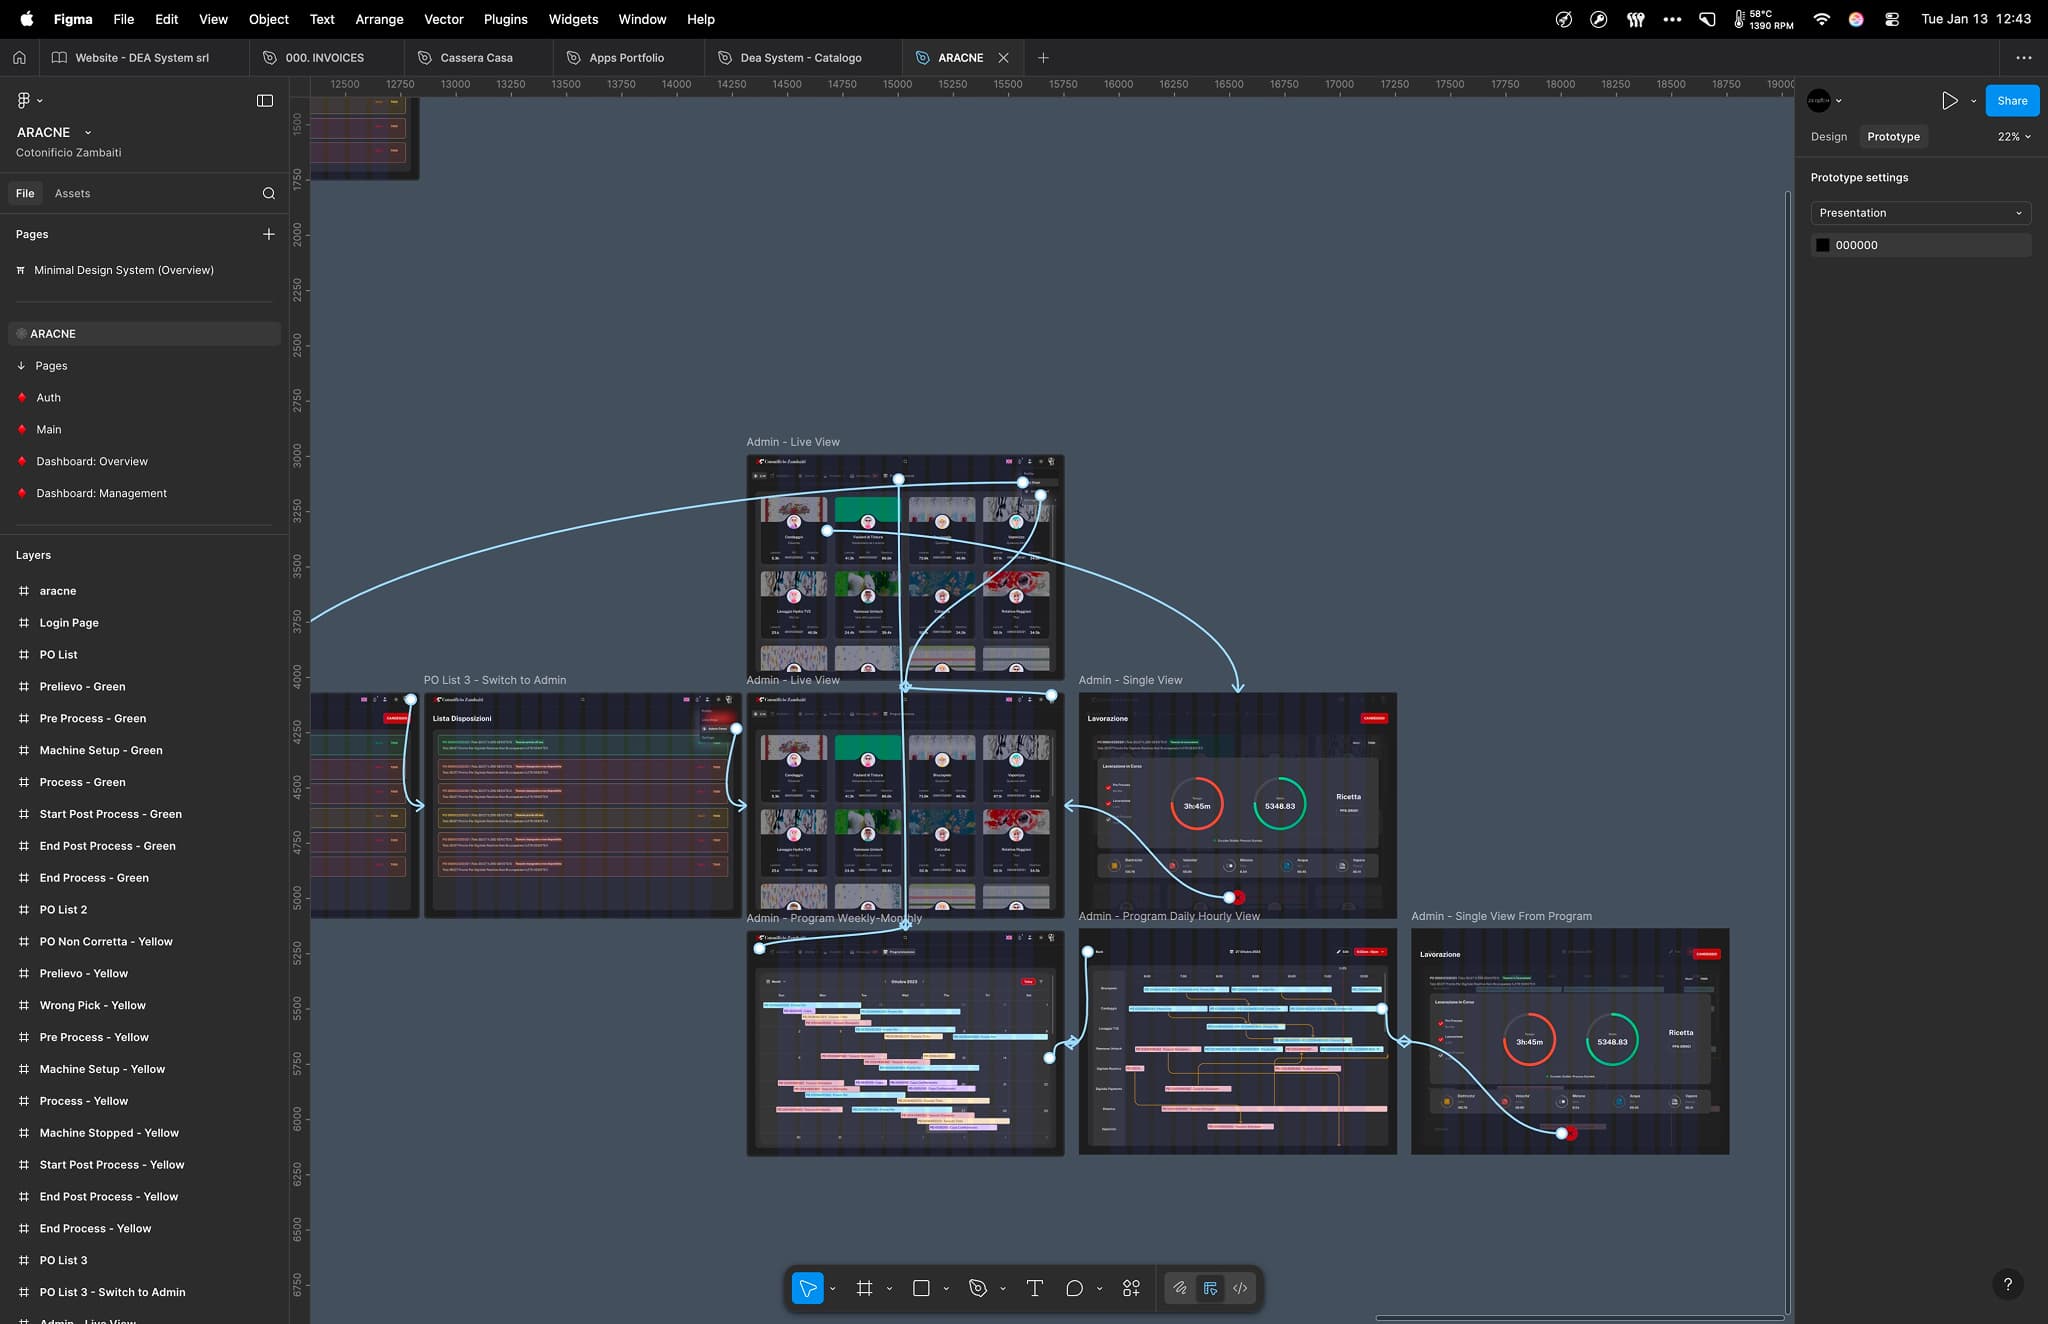Screen dimensions: 2048x1324
Task: Open Comment tool options dropdown arrow
Action: pyautogui.click(x=1099, y=1289)
